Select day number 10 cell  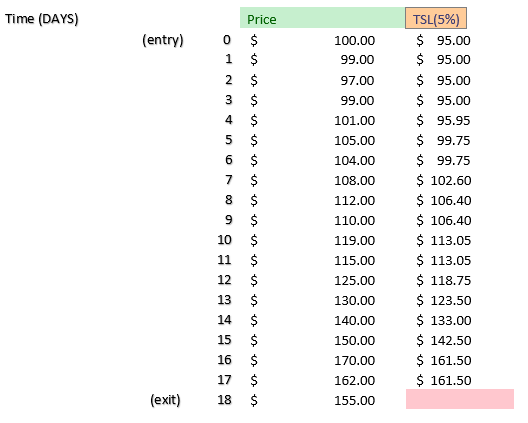224,240
